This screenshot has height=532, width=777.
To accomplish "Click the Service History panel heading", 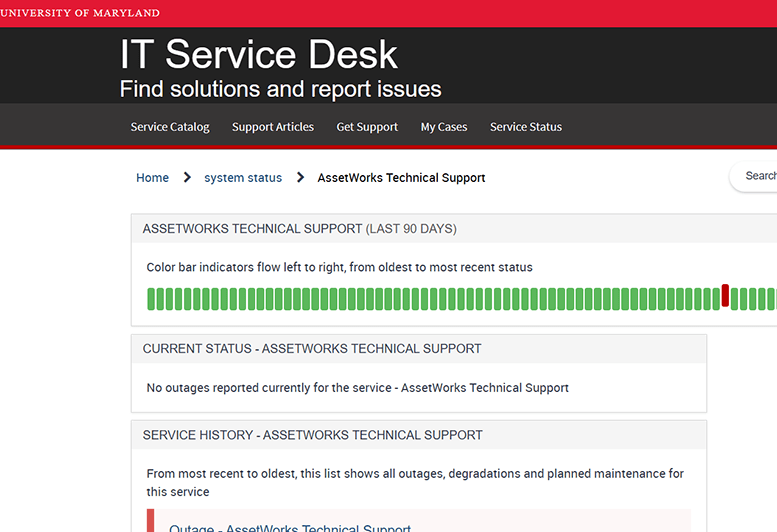I will [x=312, y=435].
